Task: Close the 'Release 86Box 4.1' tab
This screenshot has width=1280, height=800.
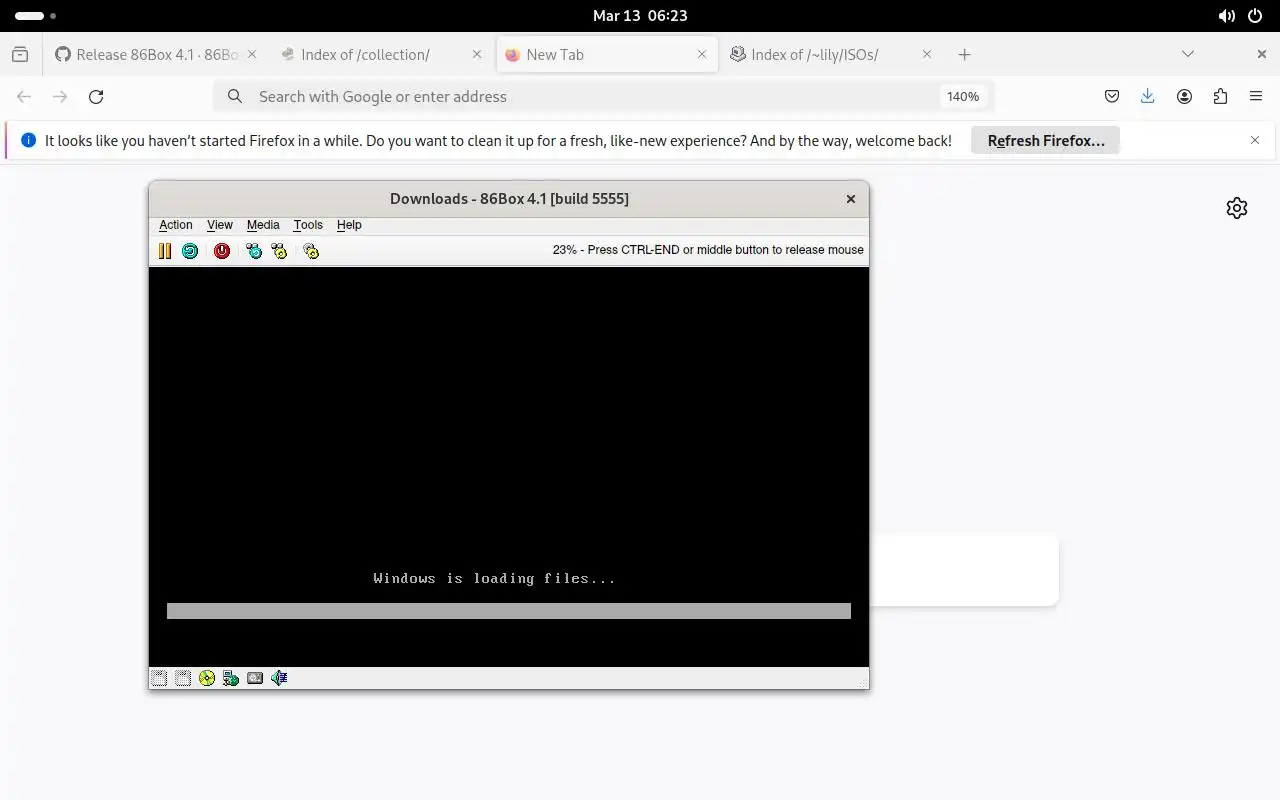Action: [251, 55]
